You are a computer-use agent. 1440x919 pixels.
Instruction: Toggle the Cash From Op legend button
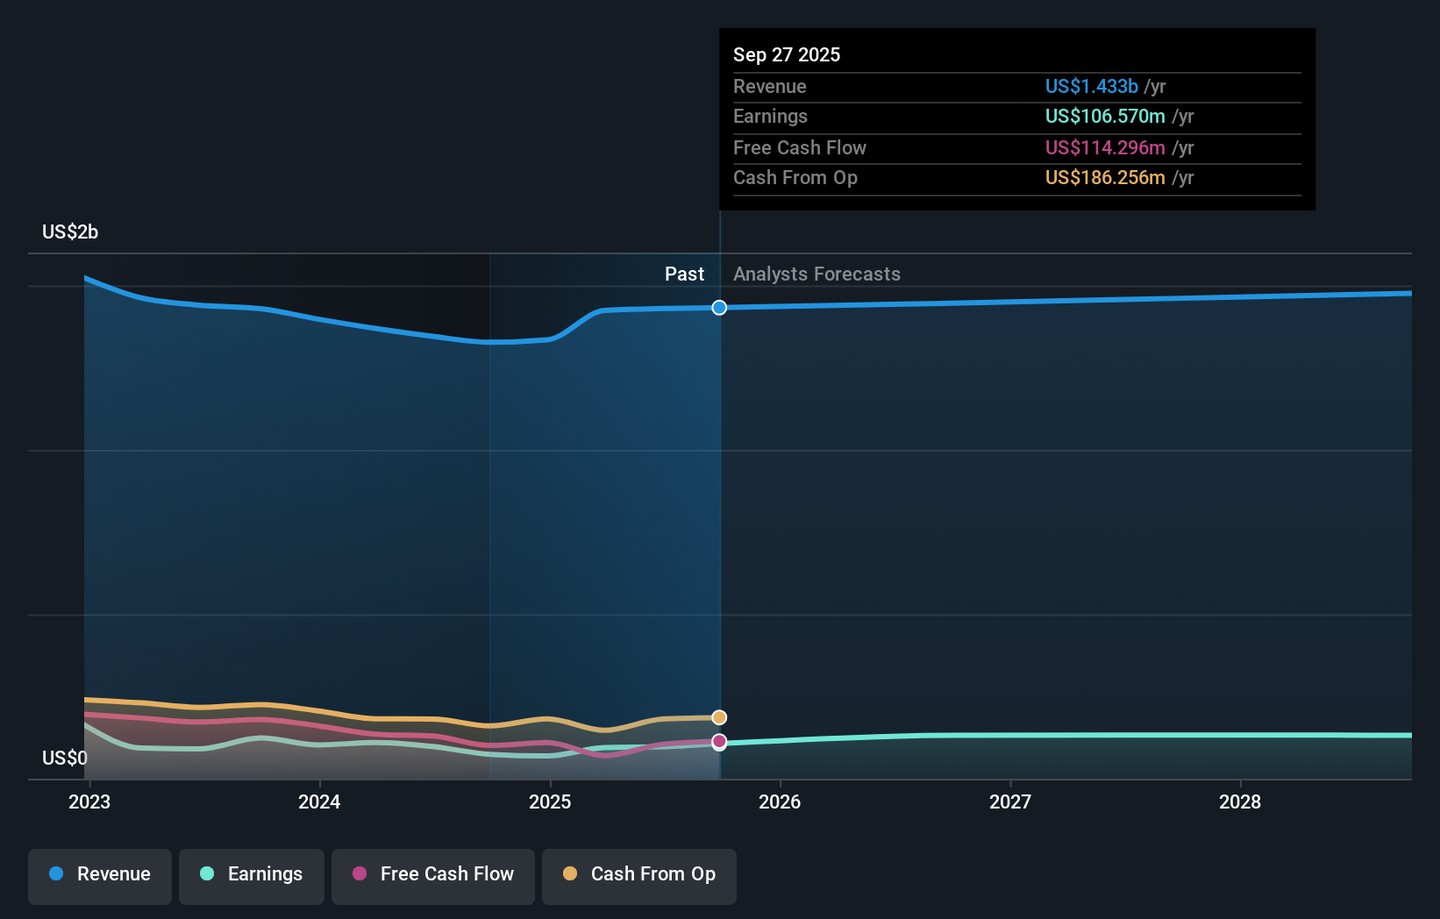click(639, 875)
